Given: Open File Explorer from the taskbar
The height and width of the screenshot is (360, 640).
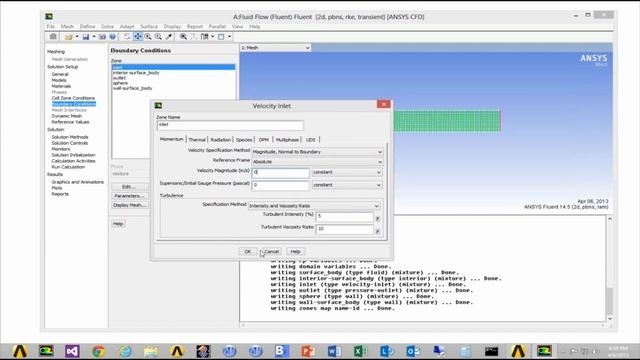Looking at the screenshot, I should (x=151, y=351).
